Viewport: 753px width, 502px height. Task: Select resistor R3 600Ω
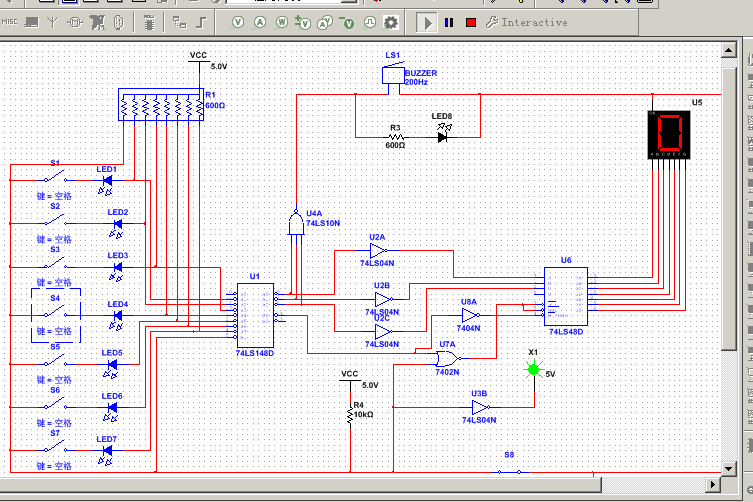coord(396,137)
